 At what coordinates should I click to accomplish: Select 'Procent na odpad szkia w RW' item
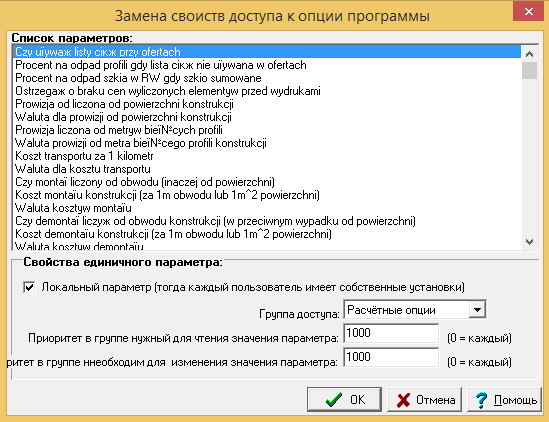click(x=138, y=78)
